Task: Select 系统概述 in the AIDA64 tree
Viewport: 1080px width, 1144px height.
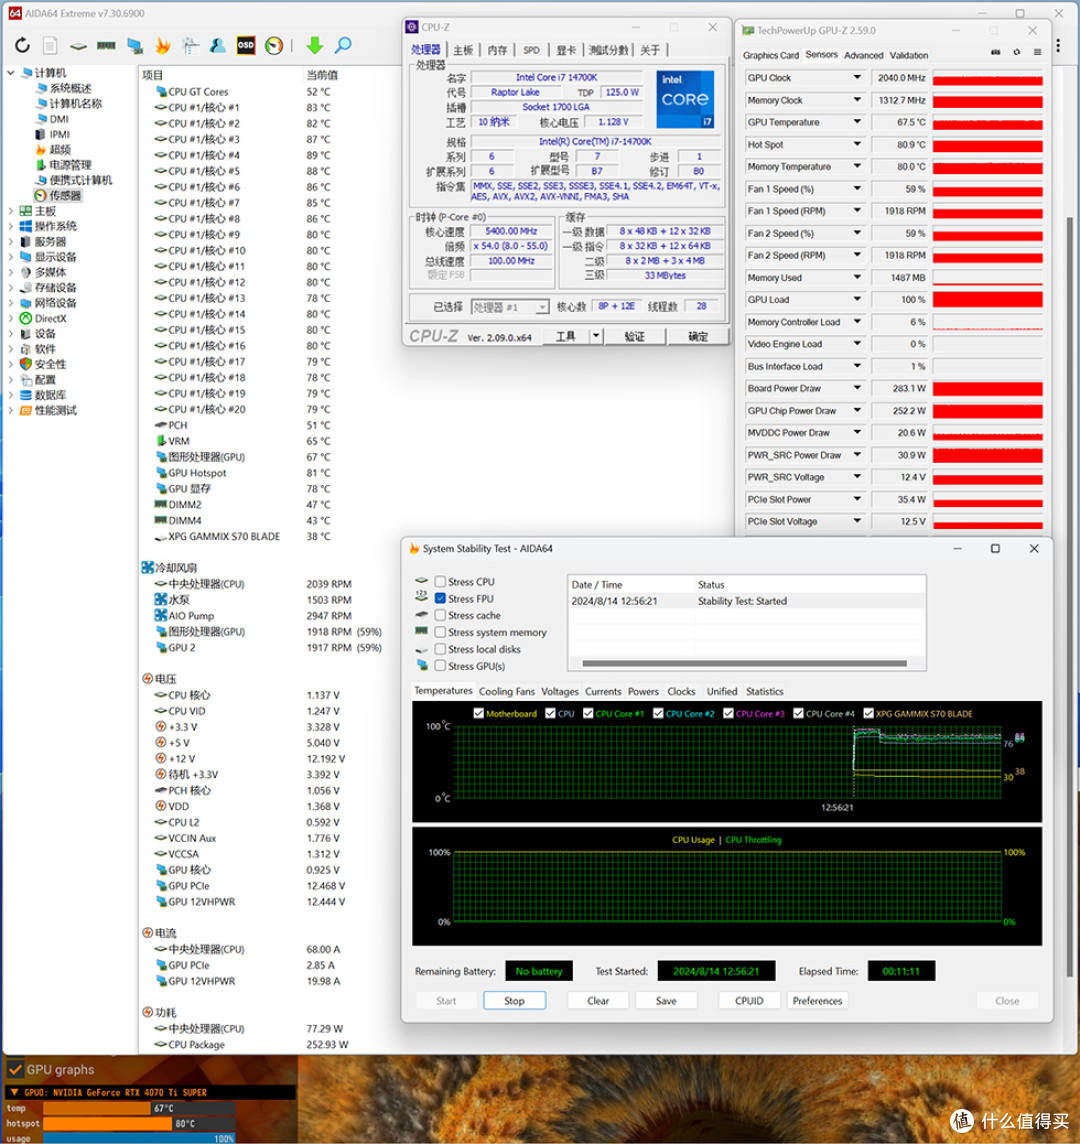Action: (x=70, y=88)
